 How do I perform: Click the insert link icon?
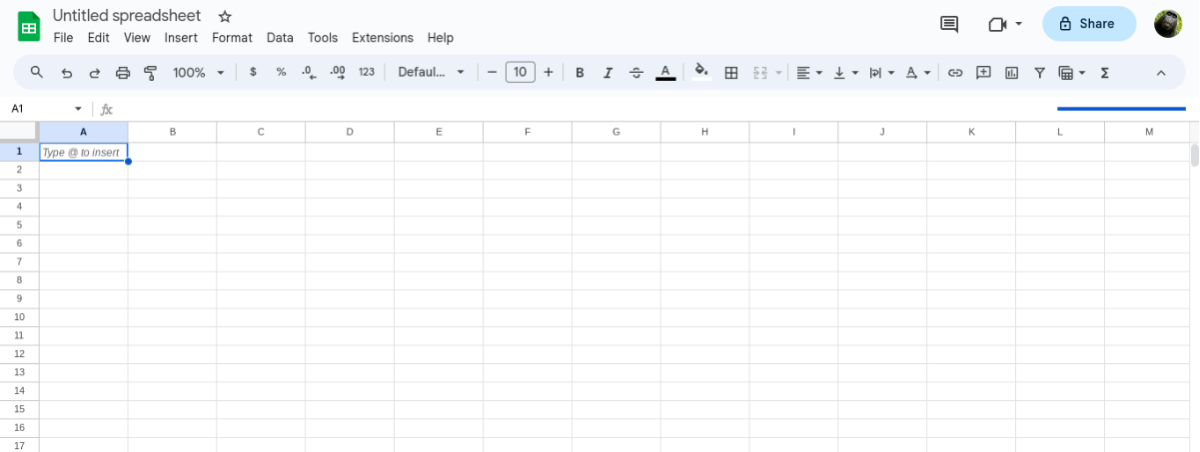(x=955, y=72)
